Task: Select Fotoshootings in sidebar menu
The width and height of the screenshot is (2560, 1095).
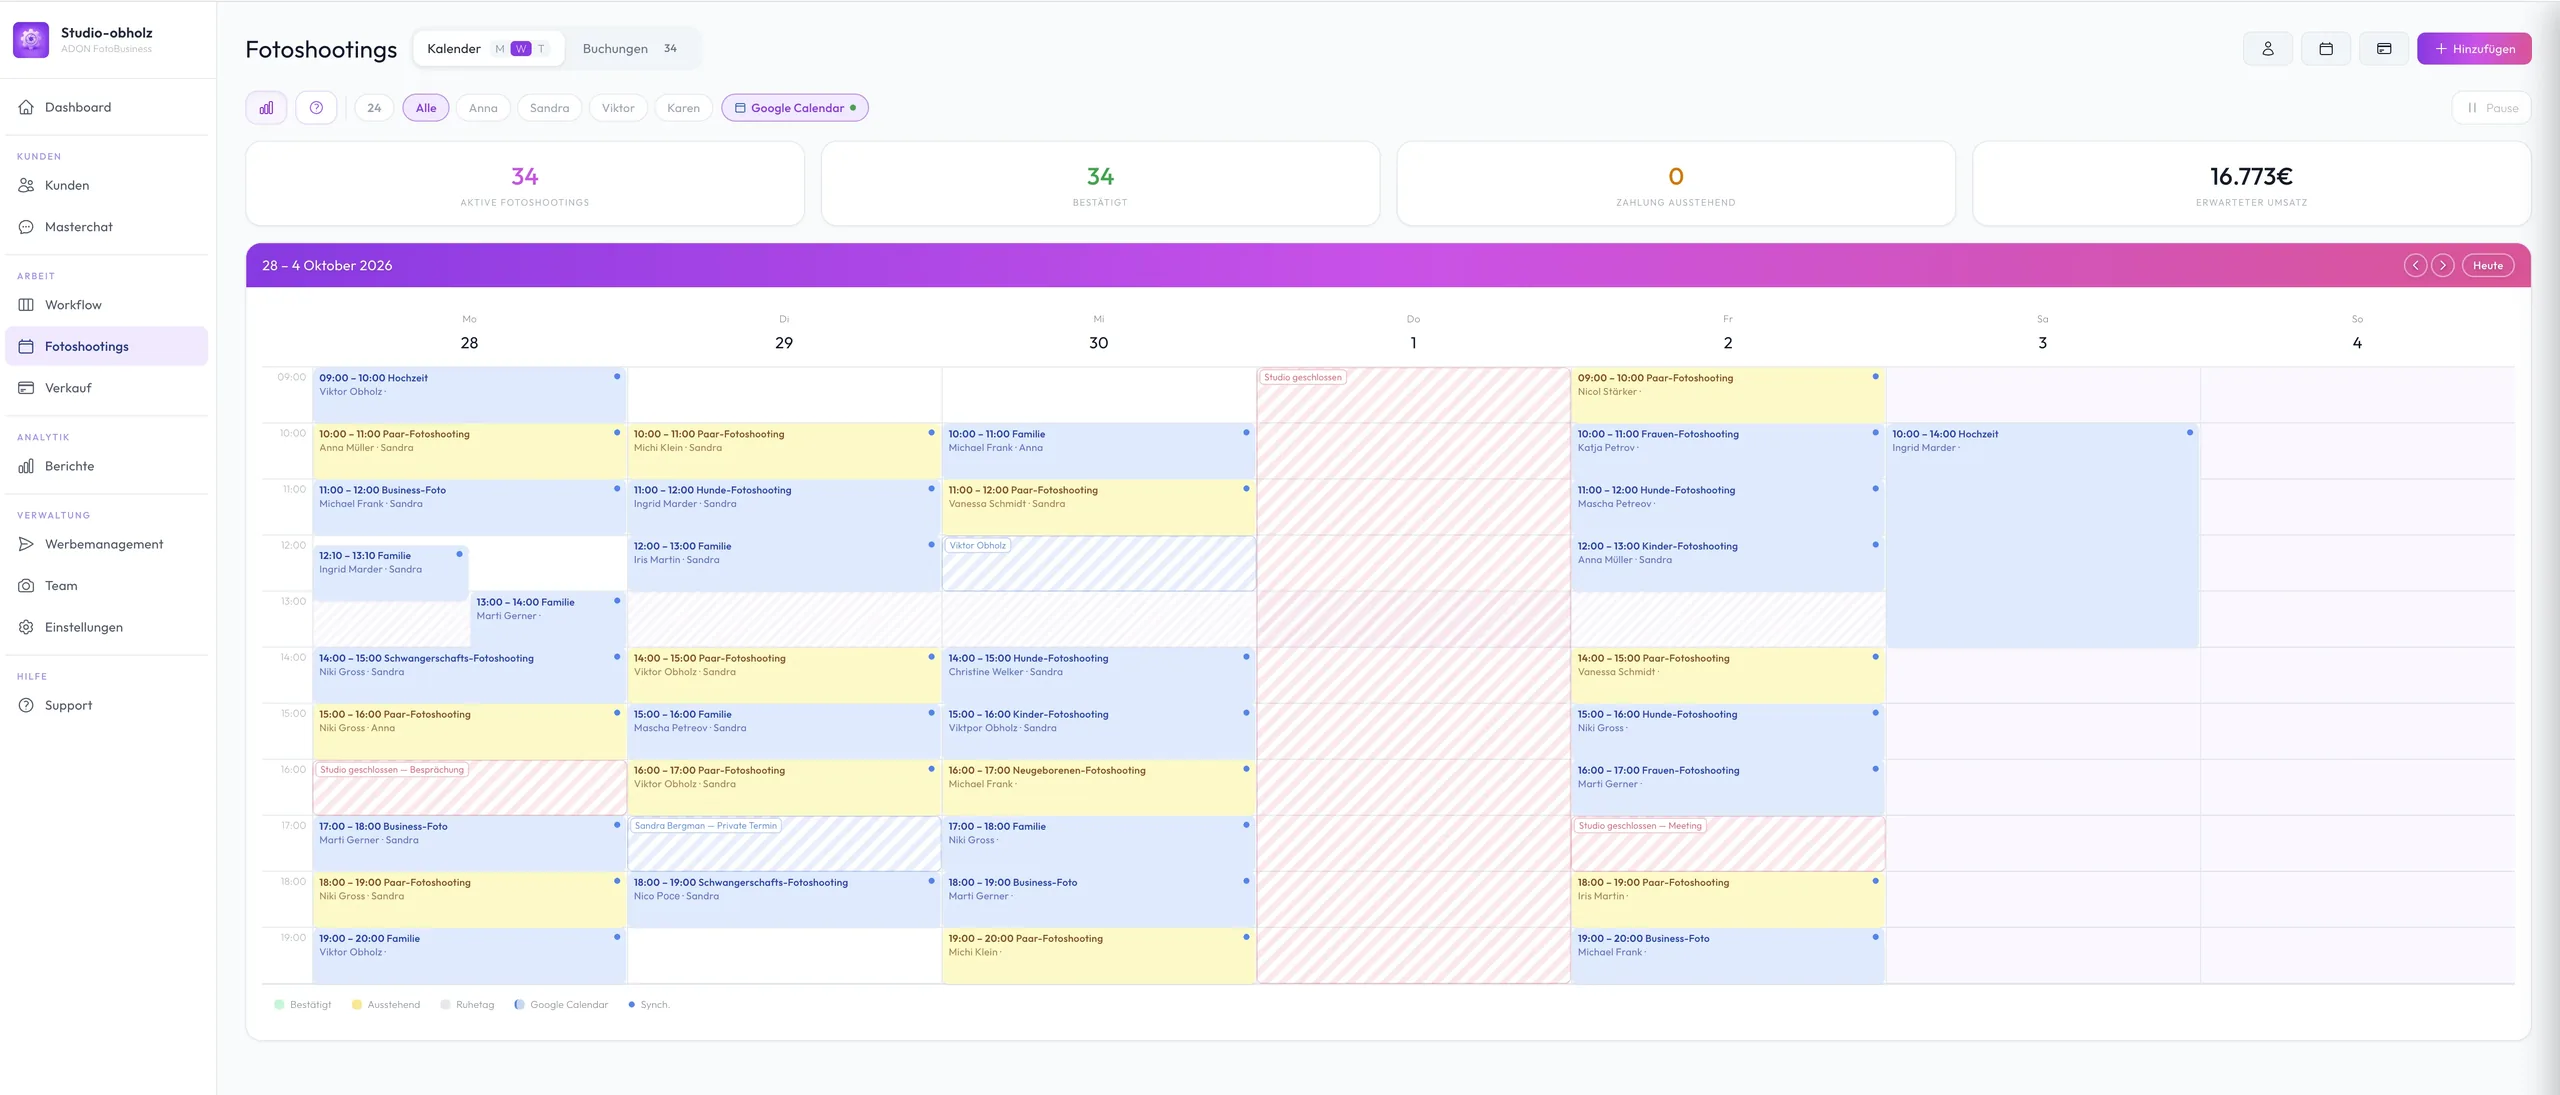Action: point(107,346)
